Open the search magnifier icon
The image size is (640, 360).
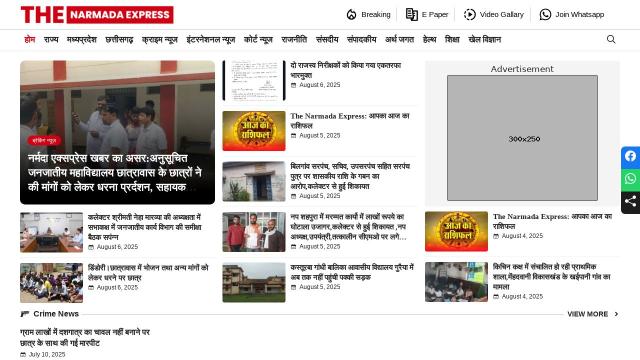coord(611,39)
